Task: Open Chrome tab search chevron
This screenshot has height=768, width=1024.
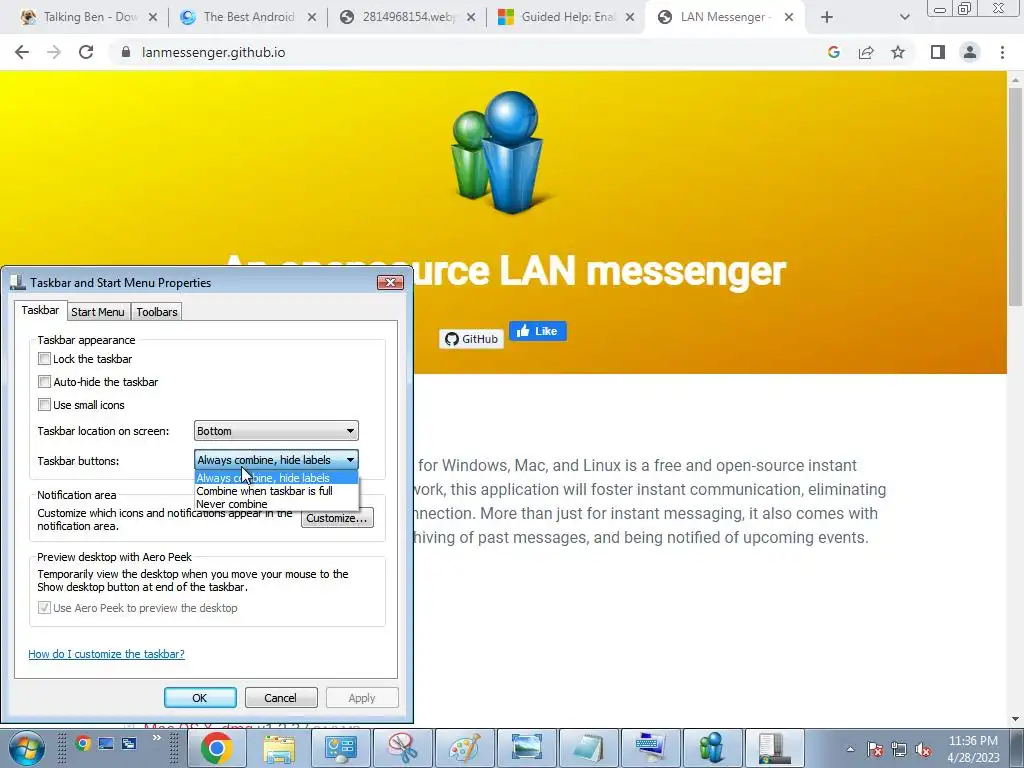Action: point(904,18)
